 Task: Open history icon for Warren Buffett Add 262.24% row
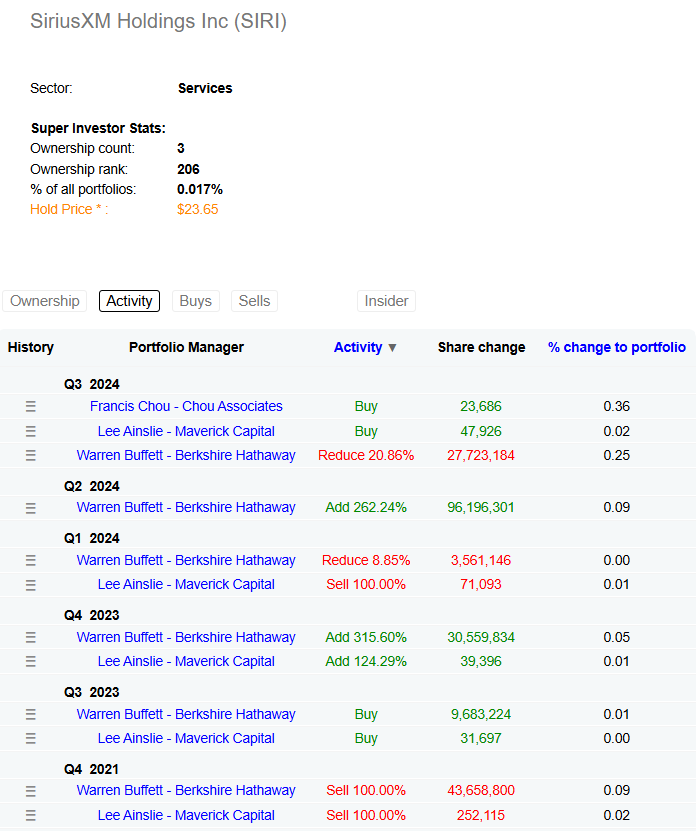[x=31, y=508]
